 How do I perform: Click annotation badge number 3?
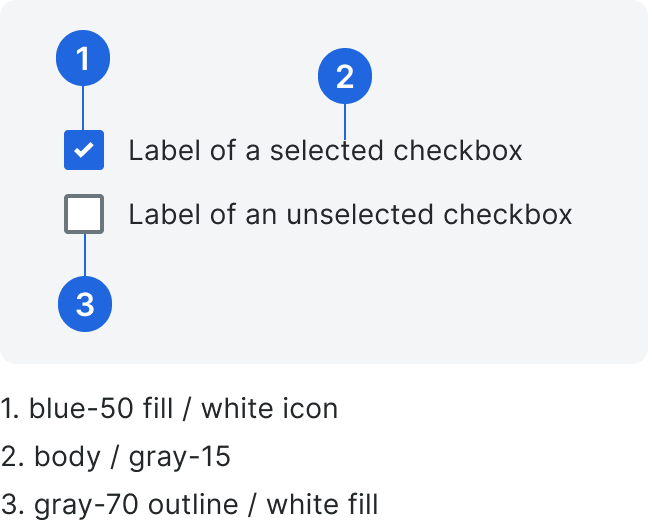coord(85,304)
